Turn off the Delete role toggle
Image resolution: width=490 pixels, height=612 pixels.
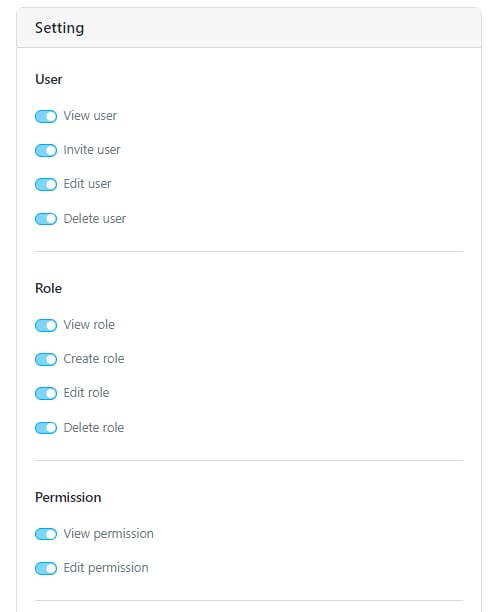(x=46, y=428)
